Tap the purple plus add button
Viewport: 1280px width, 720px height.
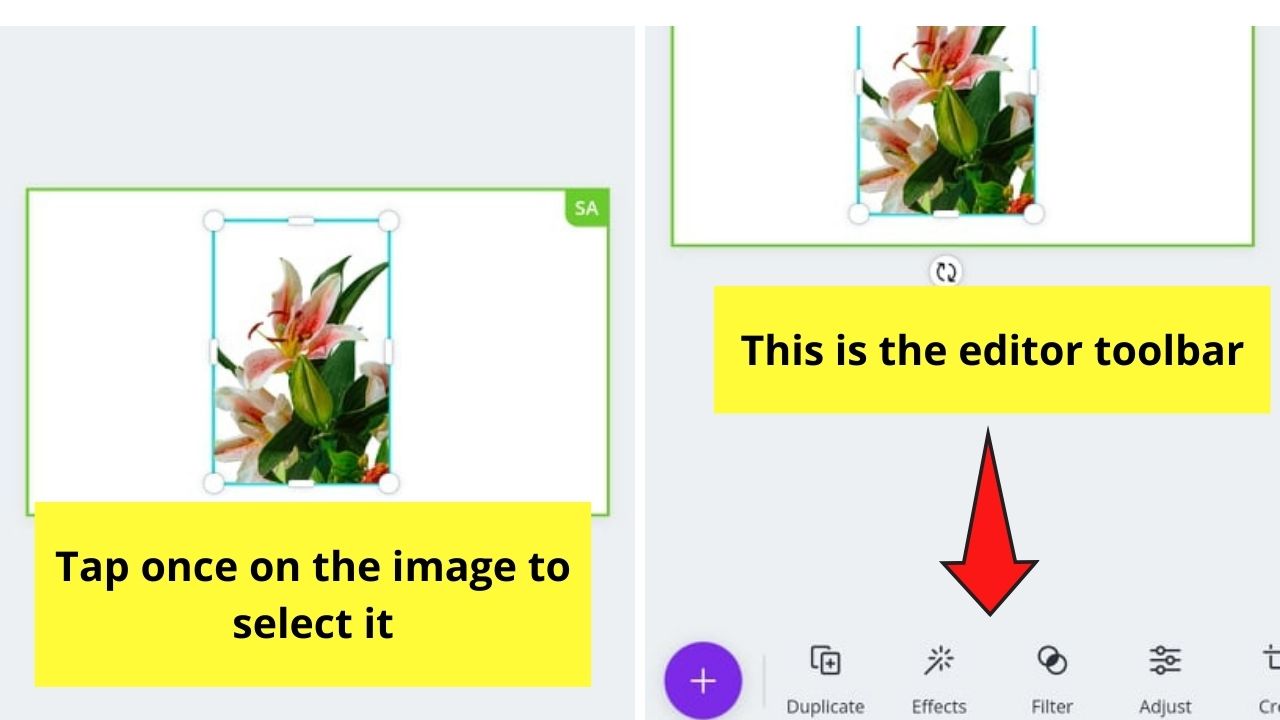point(703,681)
